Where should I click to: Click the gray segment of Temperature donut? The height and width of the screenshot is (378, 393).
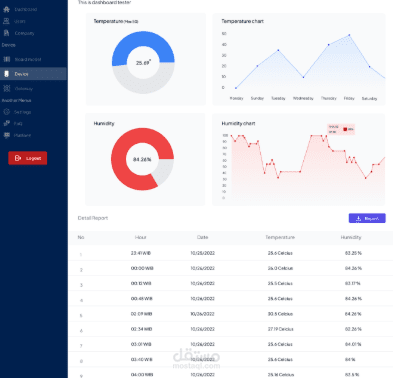[x=143, y=85]
